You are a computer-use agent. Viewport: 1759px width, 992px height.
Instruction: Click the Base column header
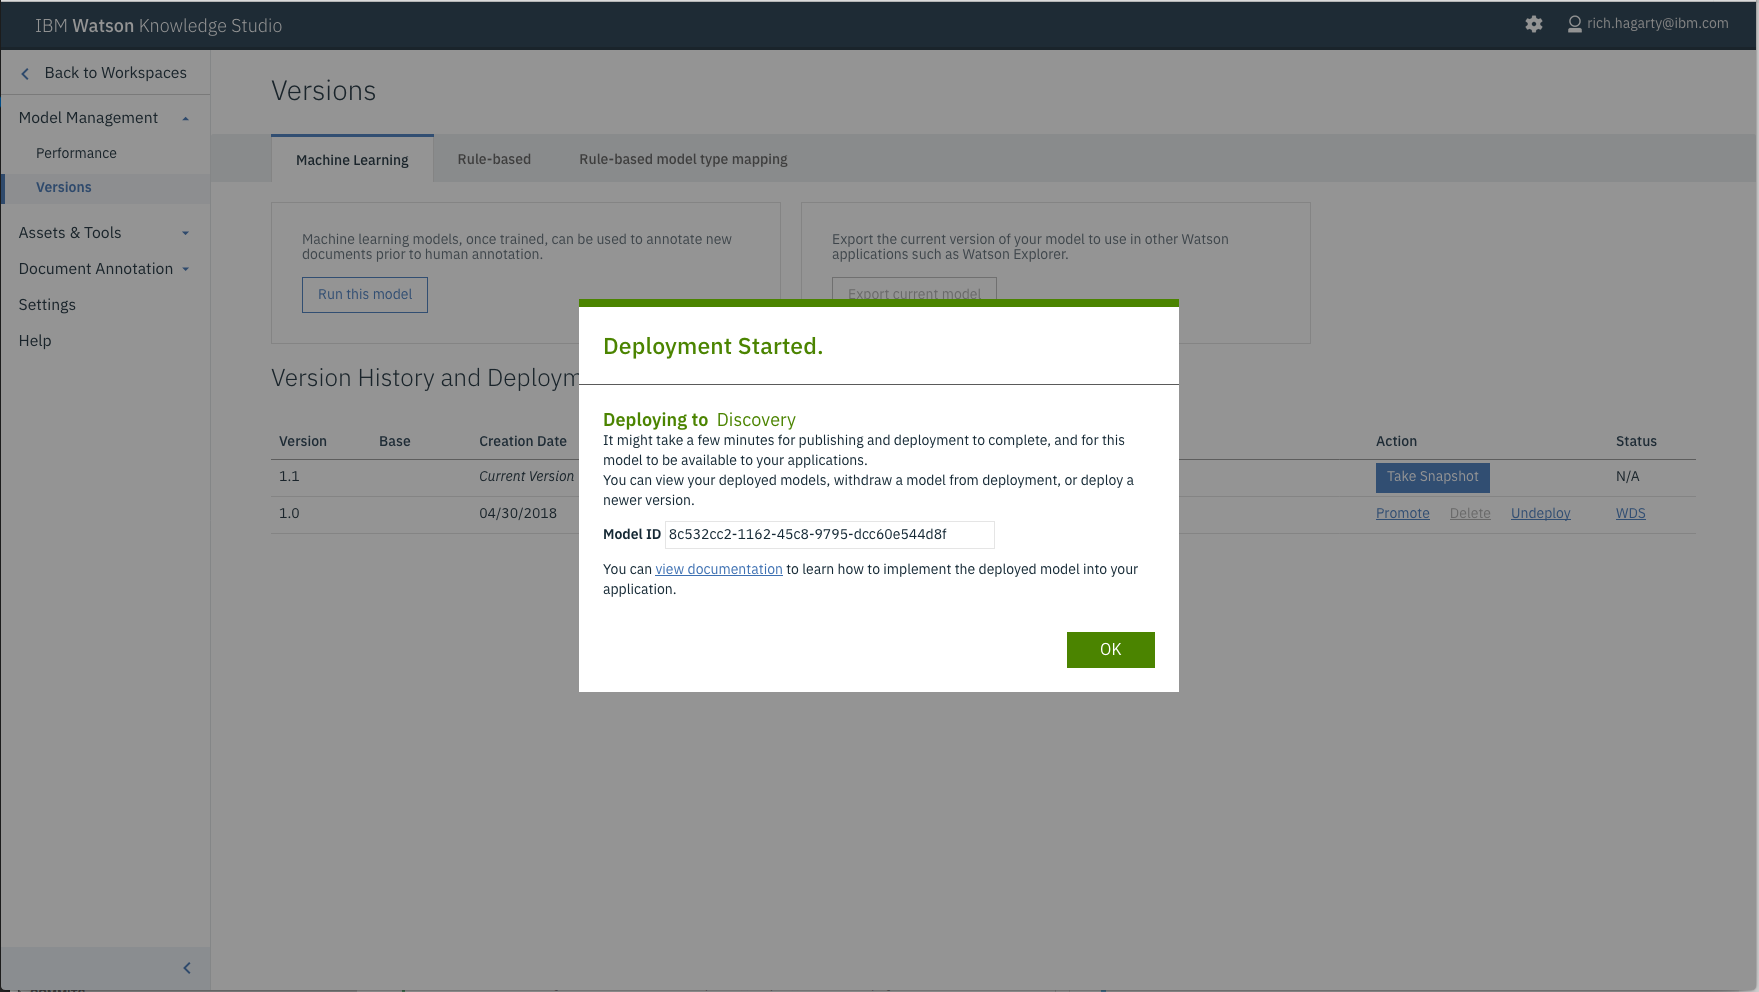pos(395,441)
